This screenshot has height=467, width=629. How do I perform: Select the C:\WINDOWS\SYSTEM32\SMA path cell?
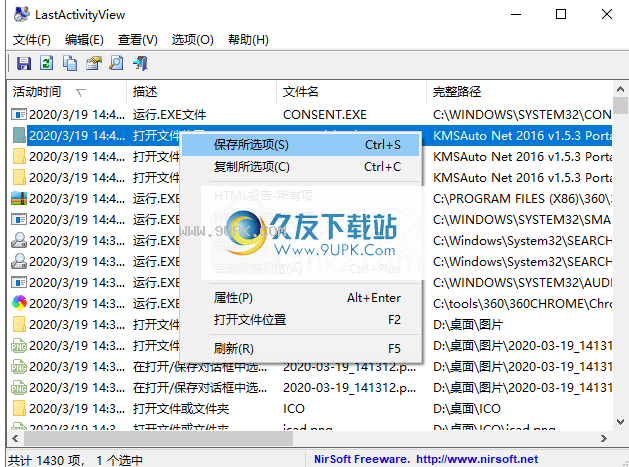[522, 219]
